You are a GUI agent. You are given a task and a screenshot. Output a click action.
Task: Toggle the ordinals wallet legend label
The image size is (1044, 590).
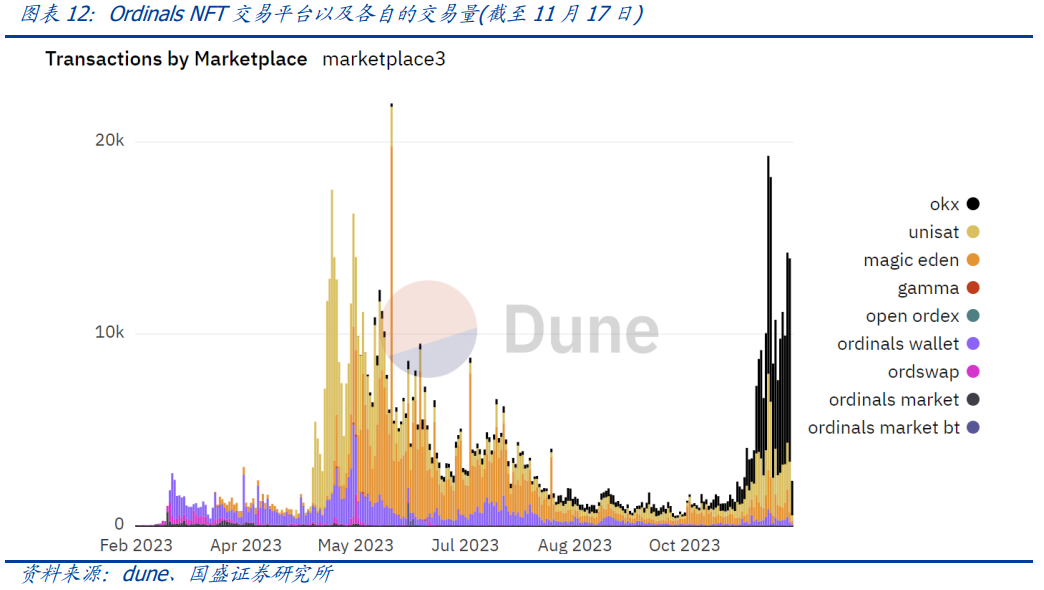coord(898,344)
